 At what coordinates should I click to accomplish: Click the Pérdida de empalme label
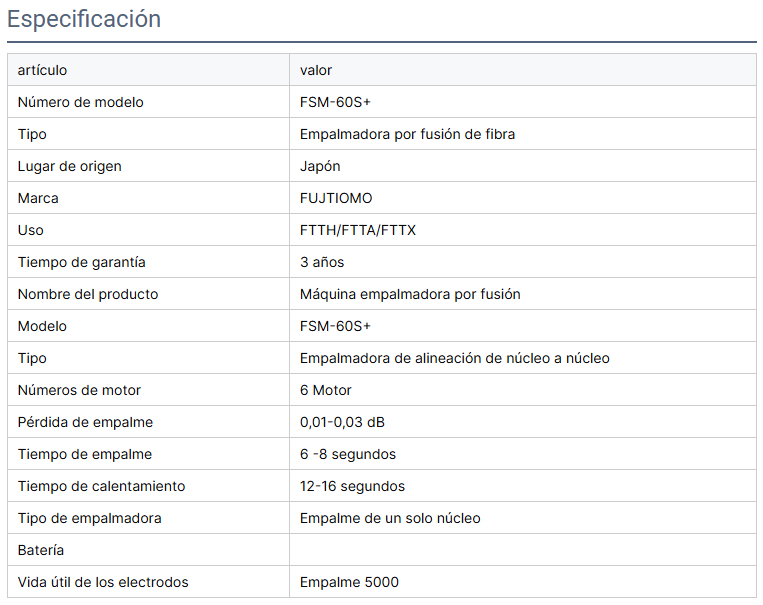pyautogui.click(x=85, y=422)
